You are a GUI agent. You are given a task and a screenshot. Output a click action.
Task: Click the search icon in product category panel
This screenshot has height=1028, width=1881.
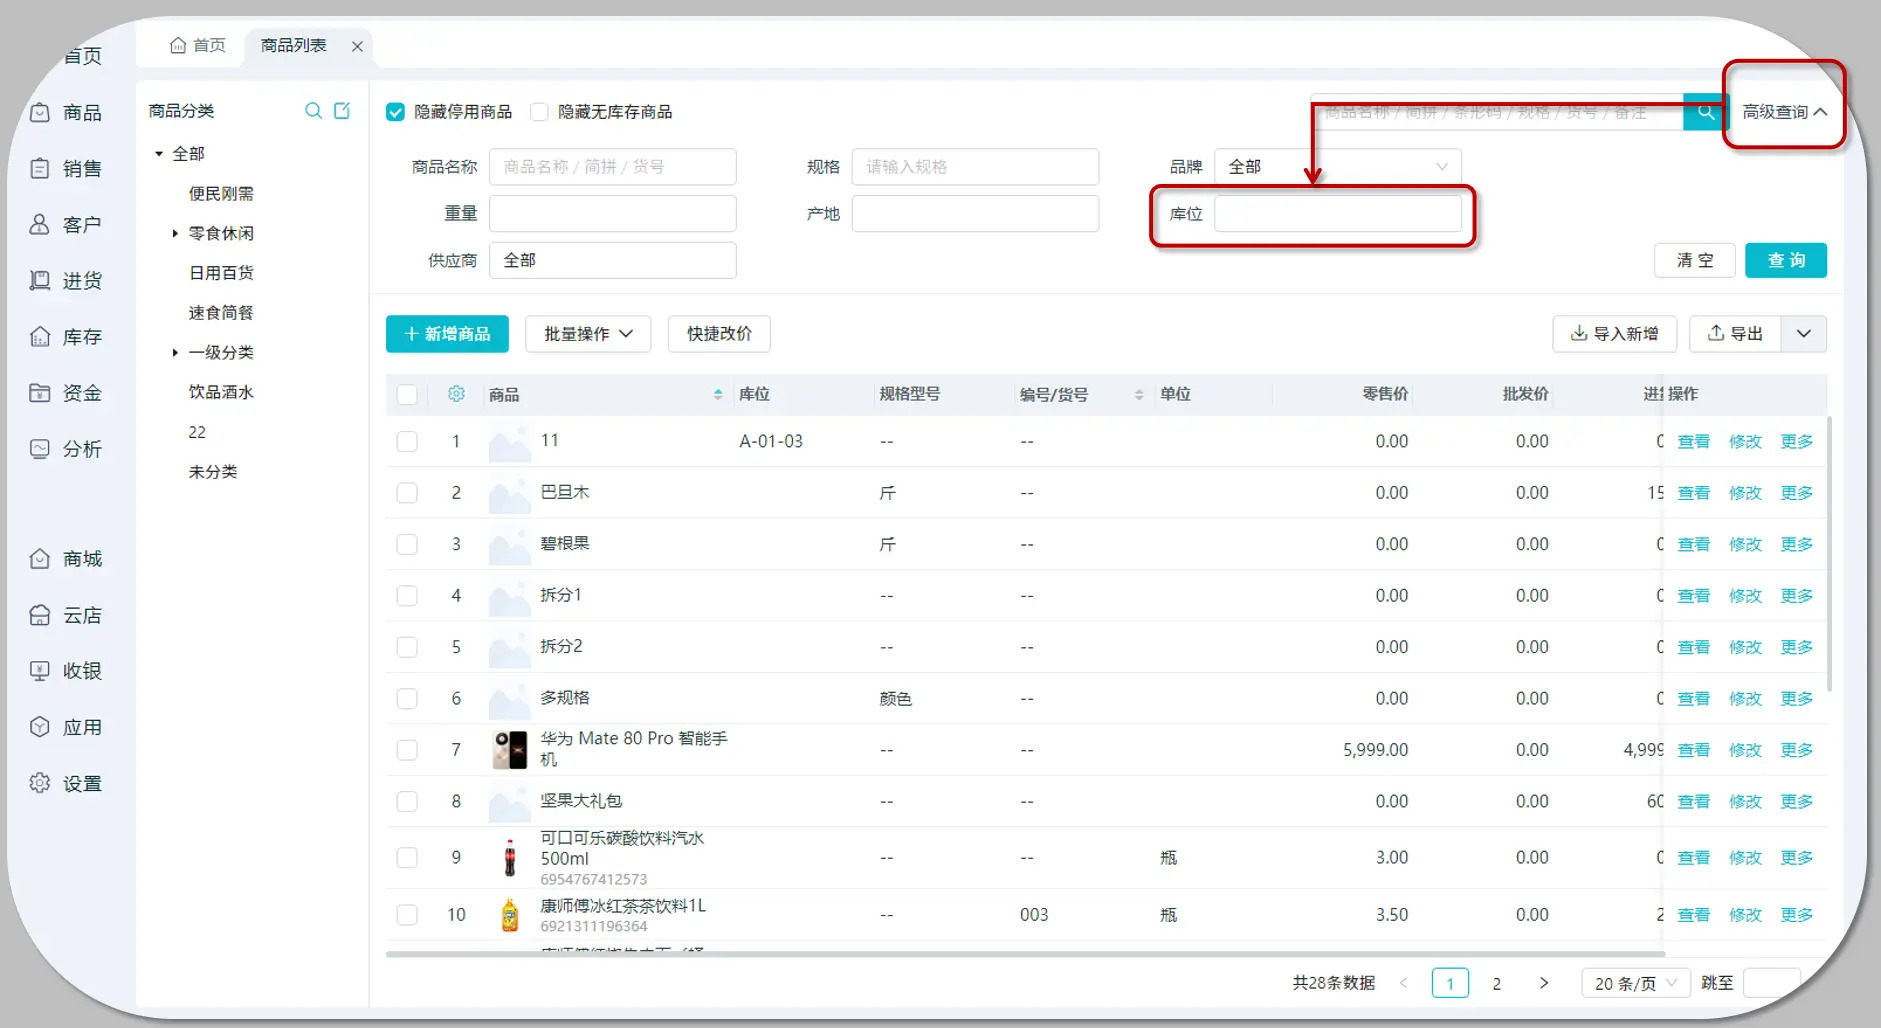(313, 111)
